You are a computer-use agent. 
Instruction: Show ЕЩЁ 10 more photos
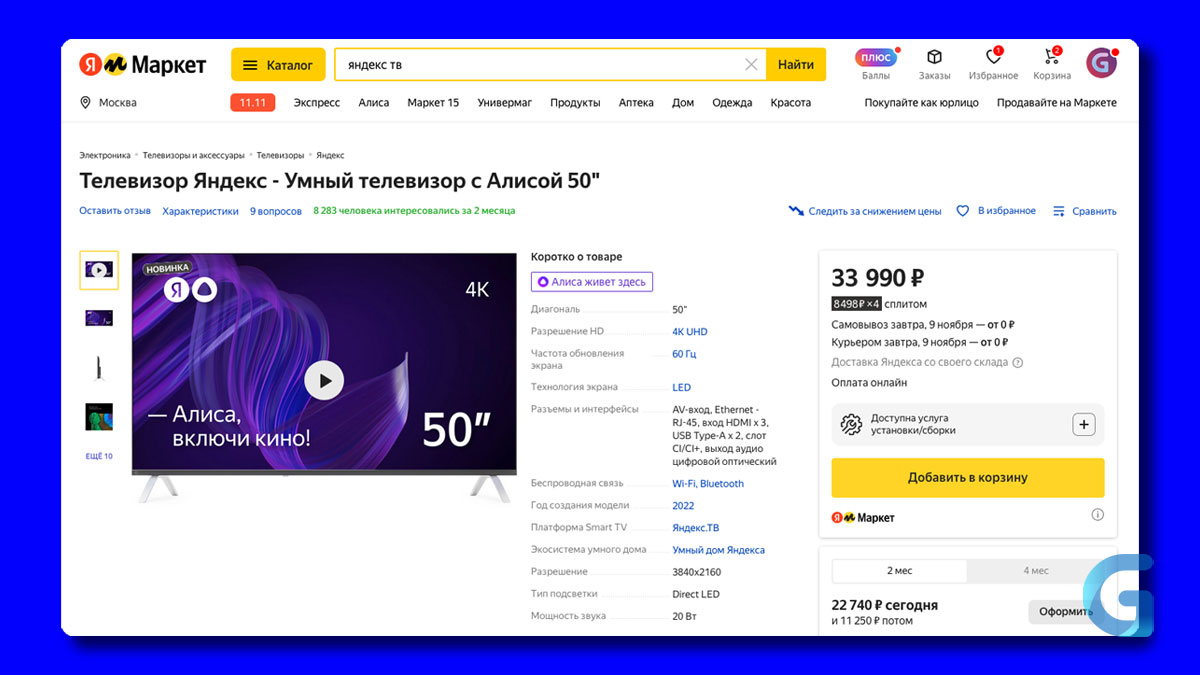[x=99, y=456]
